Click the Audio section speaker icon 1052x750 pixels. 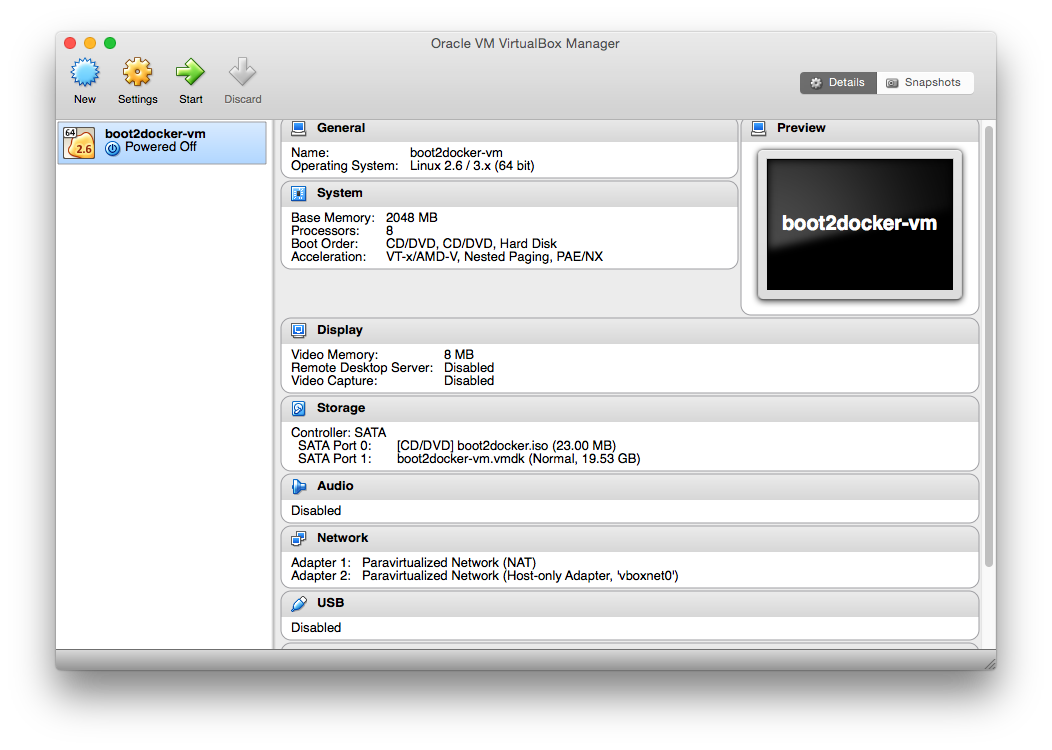(298, 486)
